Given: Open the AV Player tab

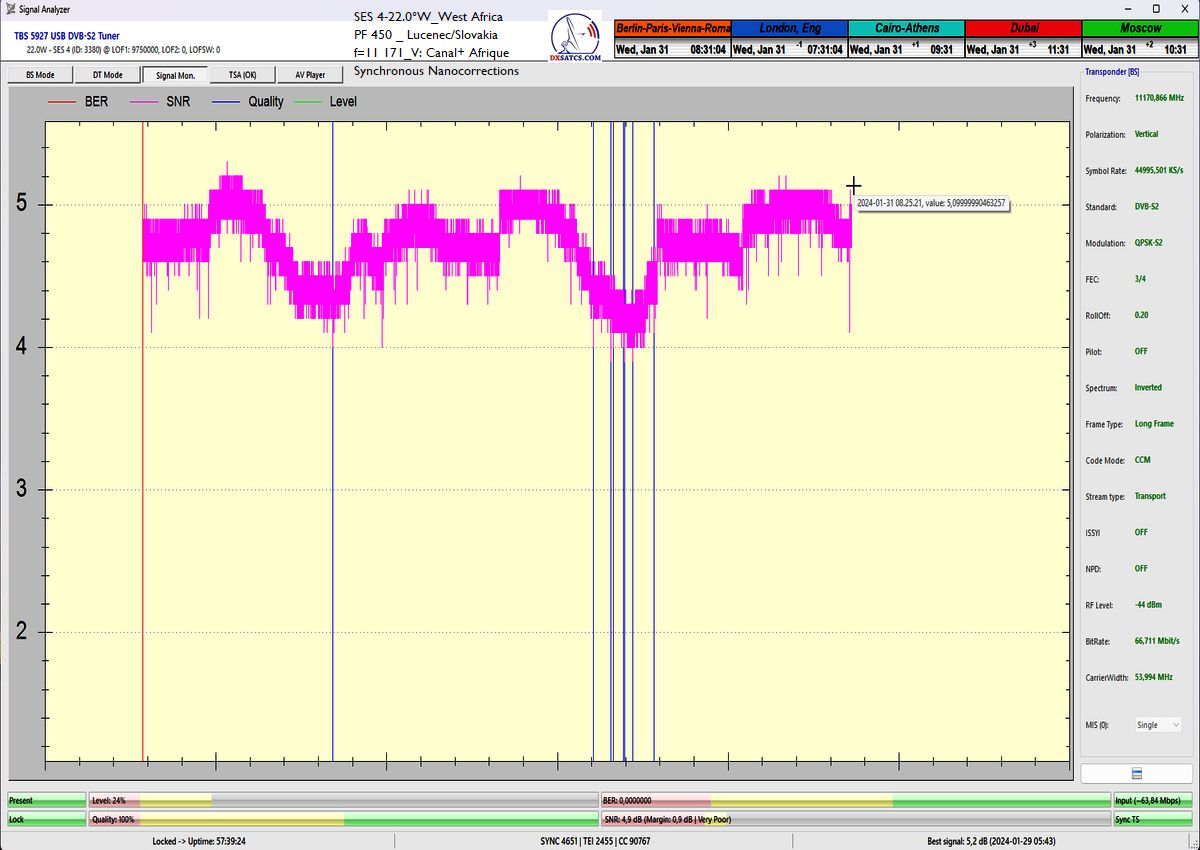Looking at the screenshot, I should (309, 75).
